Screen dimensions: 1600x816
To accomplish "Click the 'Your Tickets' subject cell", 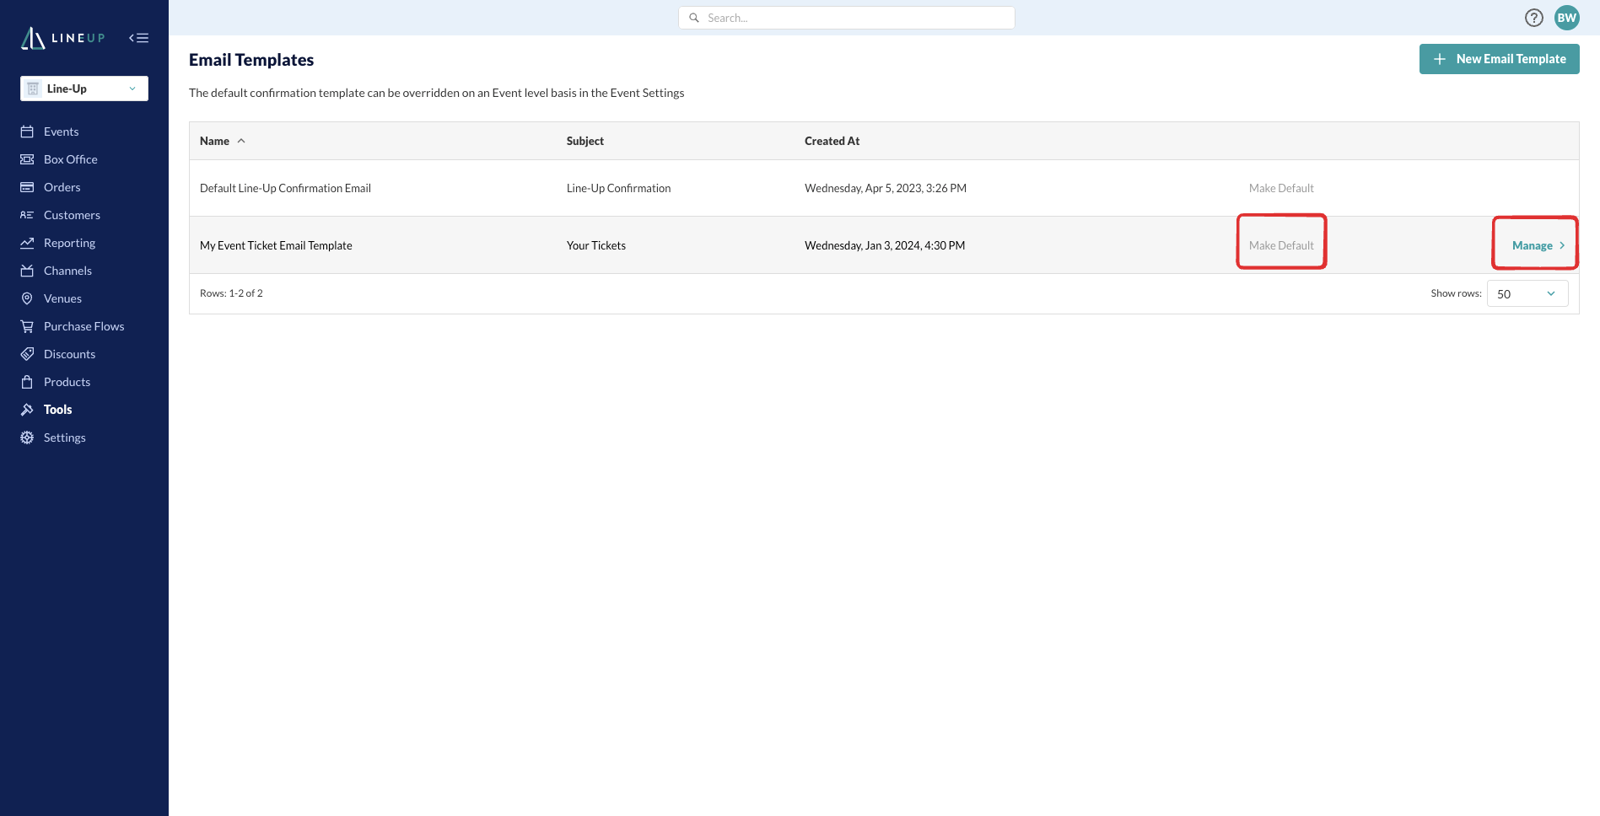I will point(596,245).
